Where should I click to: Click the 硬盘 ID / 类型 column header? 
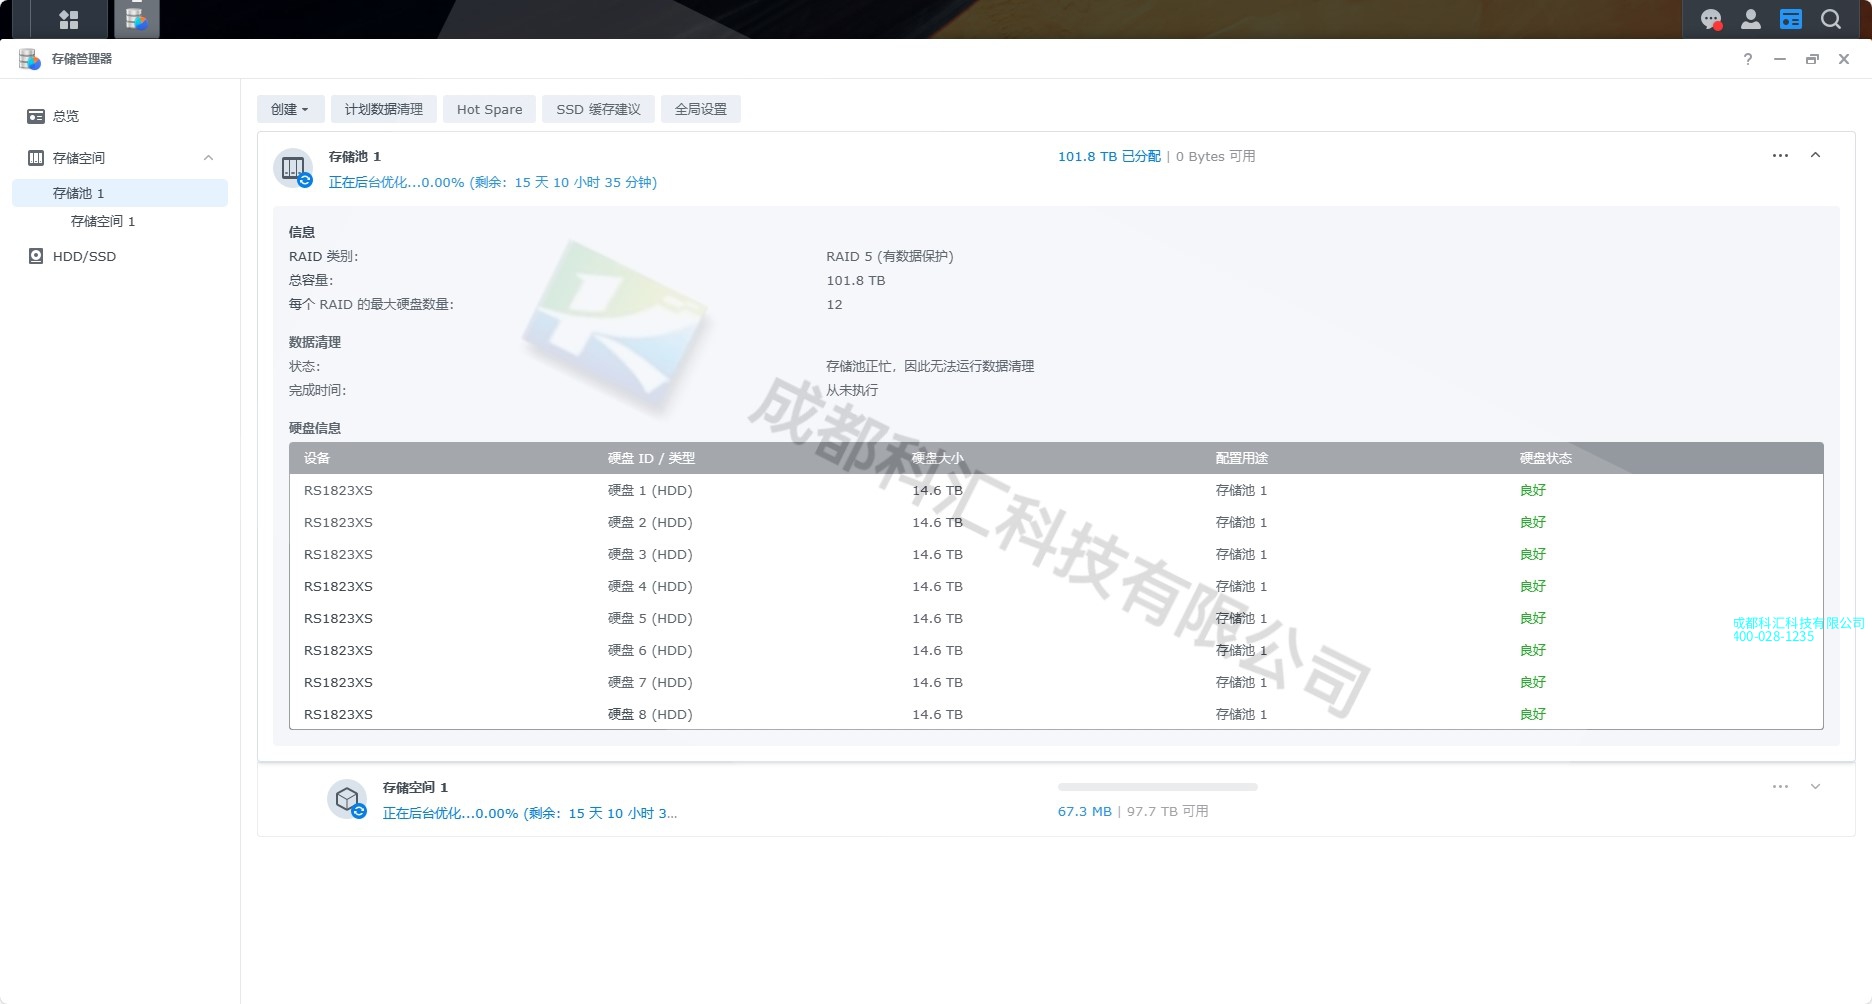(x=651, y=458)
